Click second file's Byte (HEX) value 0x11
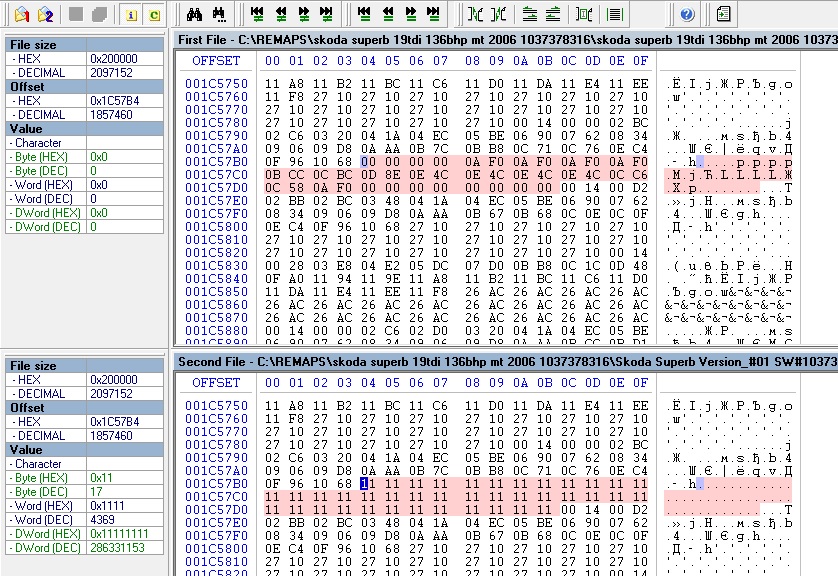 (x=125, y=478)
